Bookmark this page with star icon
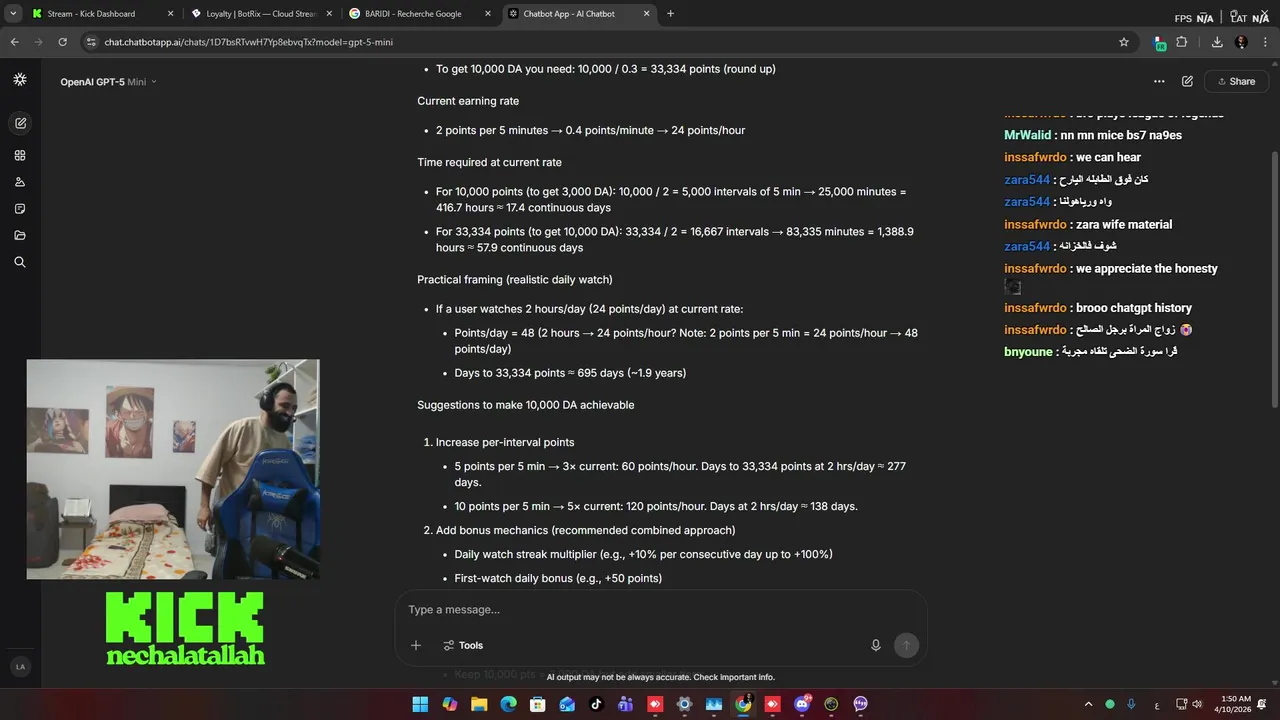Viewport: 1280px width, 720px height. point(1124,42)
